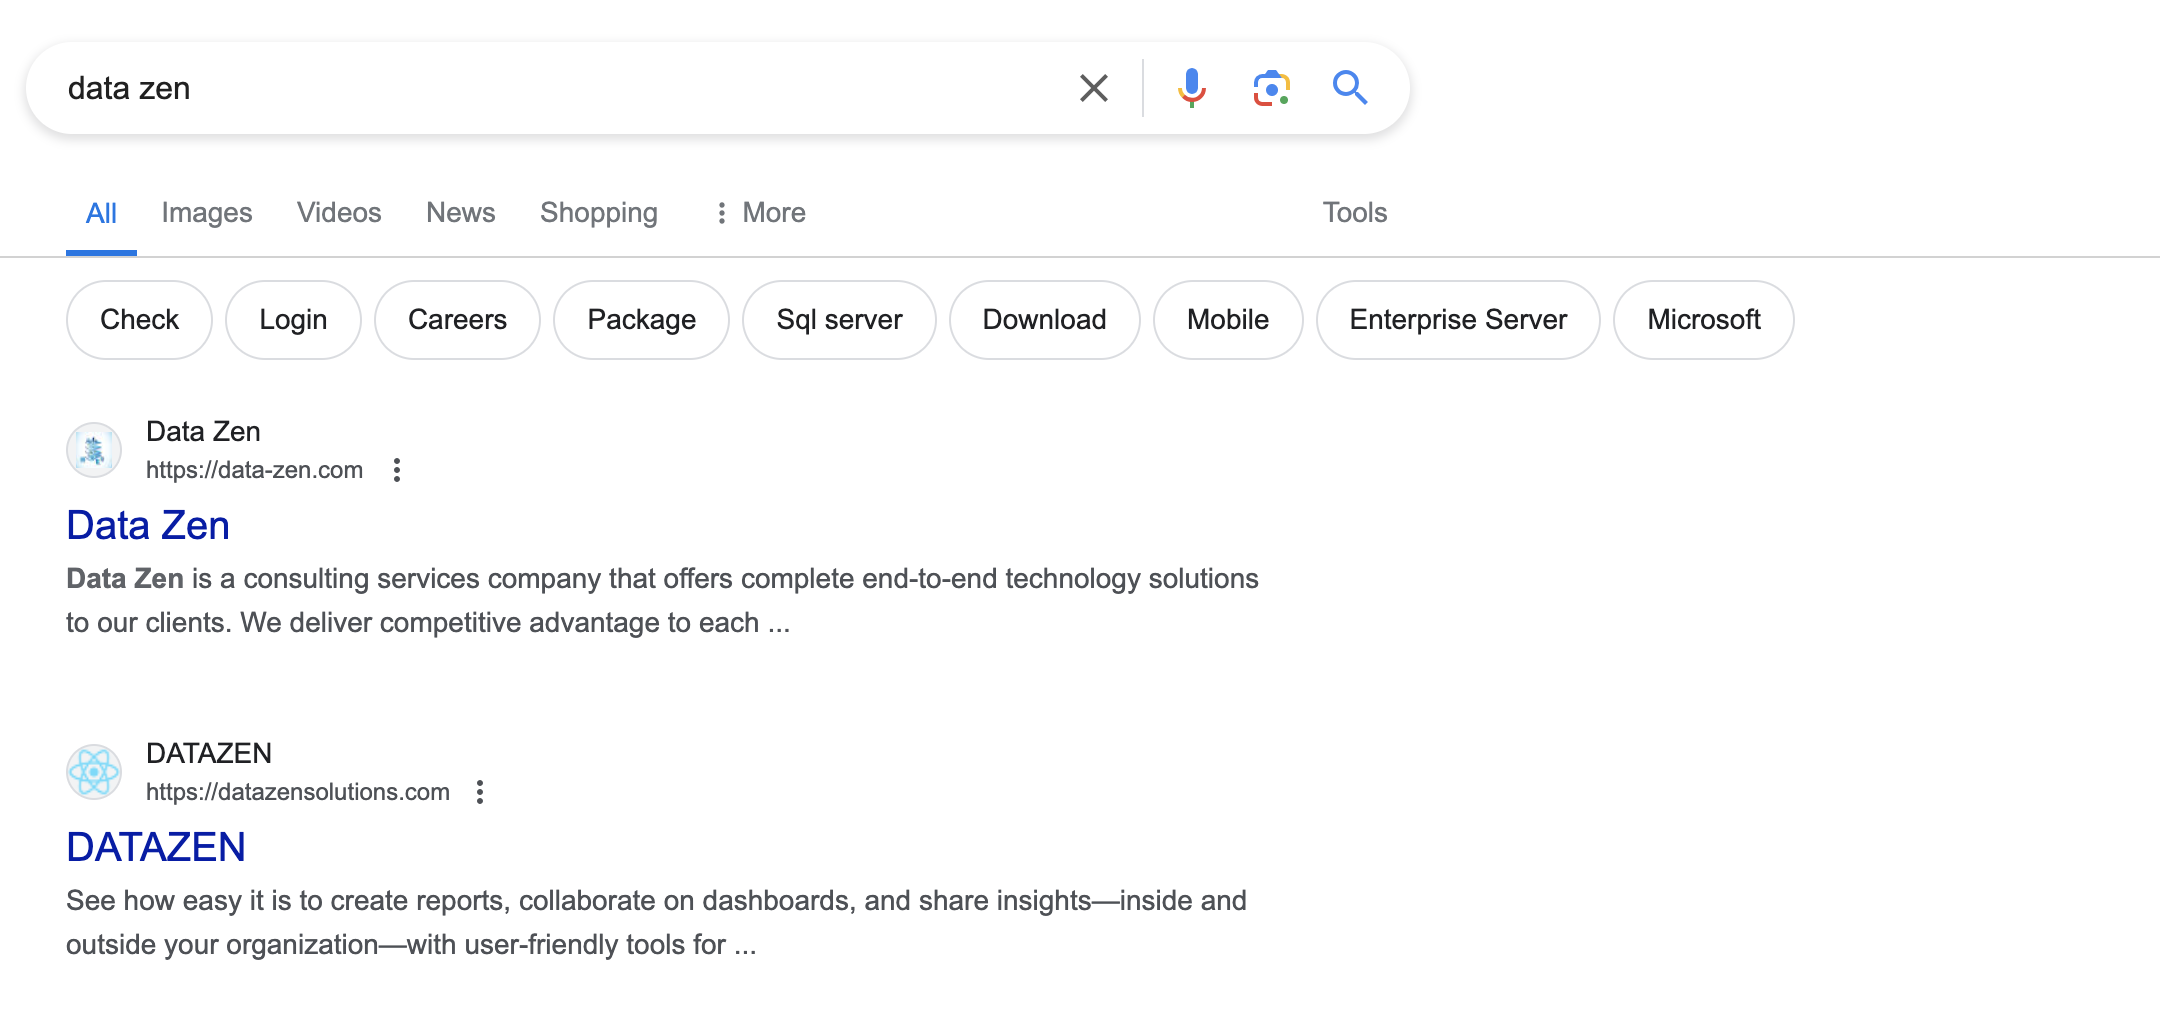Open options menu beside datazensolutions.com URL
2160x1016 pixels.
tap(480, 792)
